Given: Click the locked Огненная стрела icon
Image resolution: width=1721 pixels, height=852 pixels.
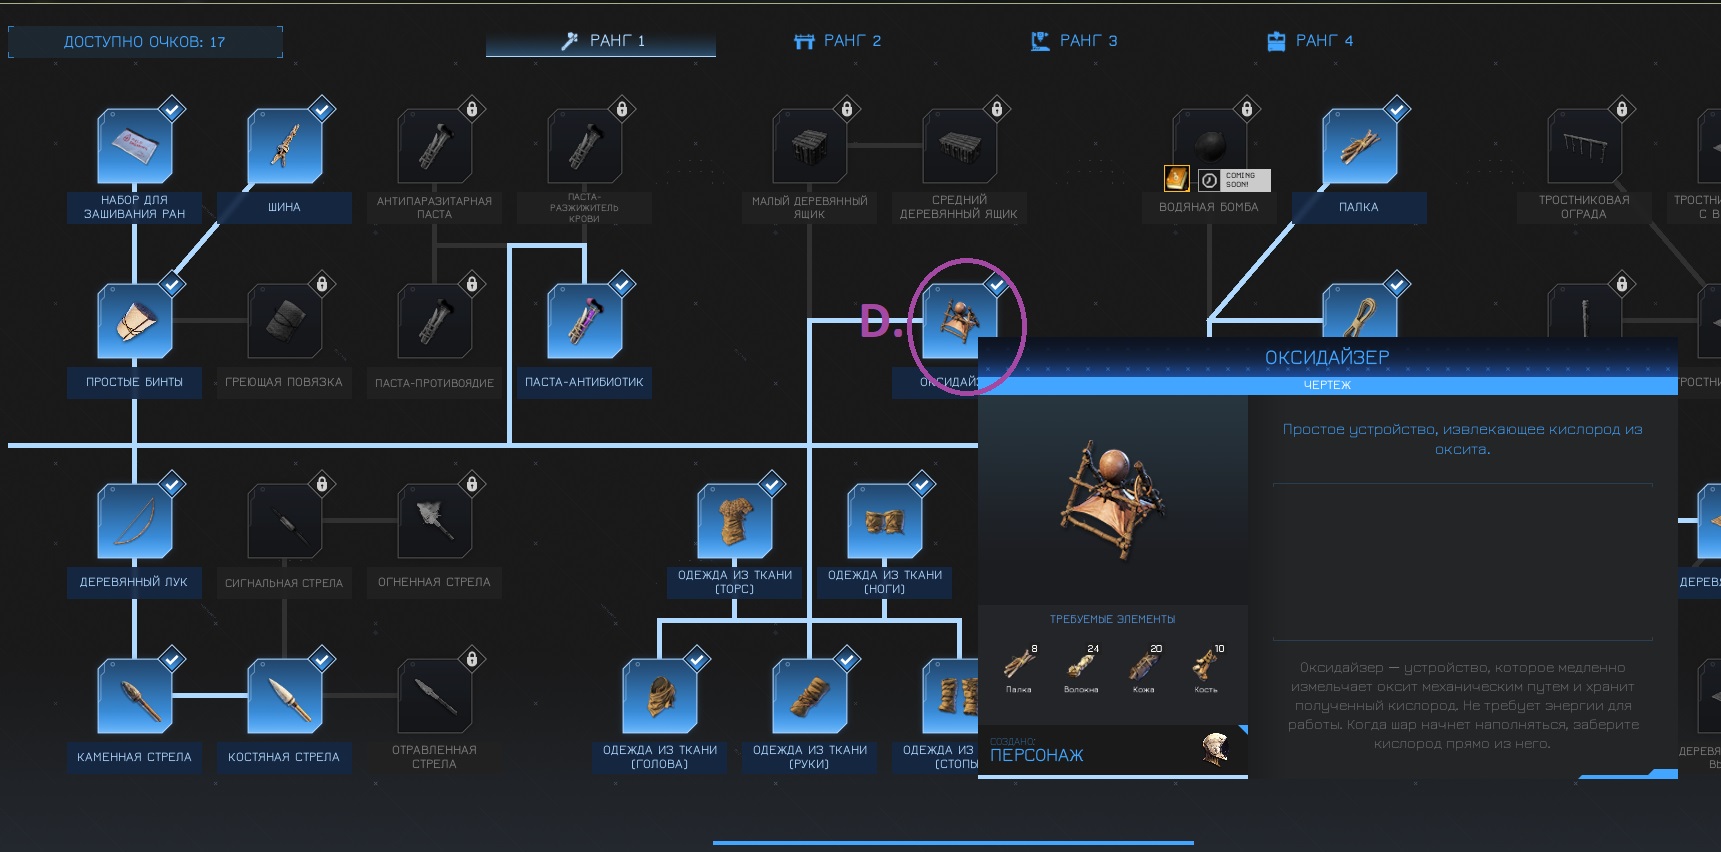Looking at the screenshot, I should pos(435,521).
